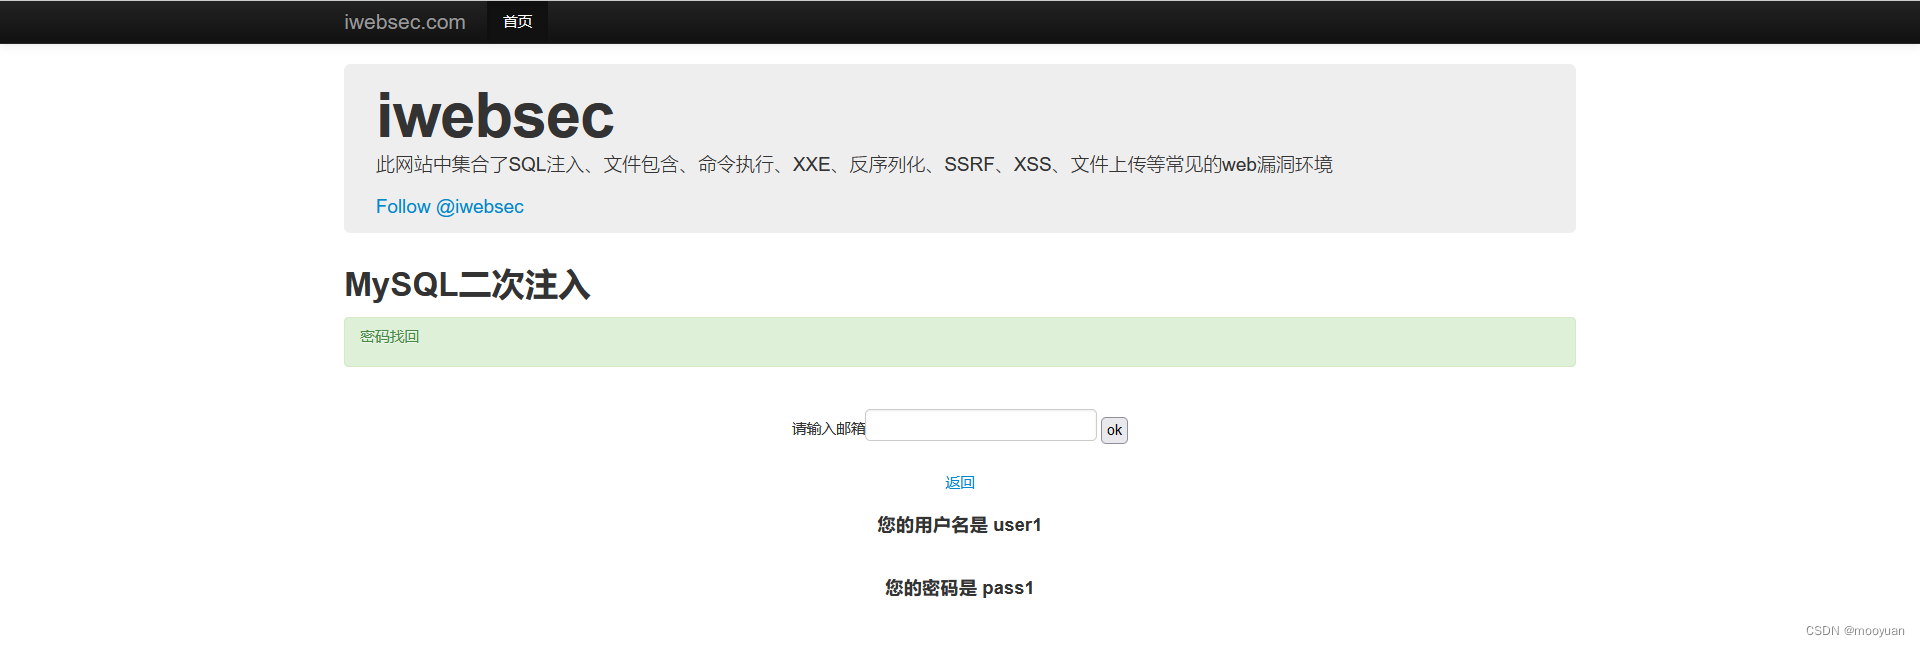Follow @iwebsec link

coord(450,206)
